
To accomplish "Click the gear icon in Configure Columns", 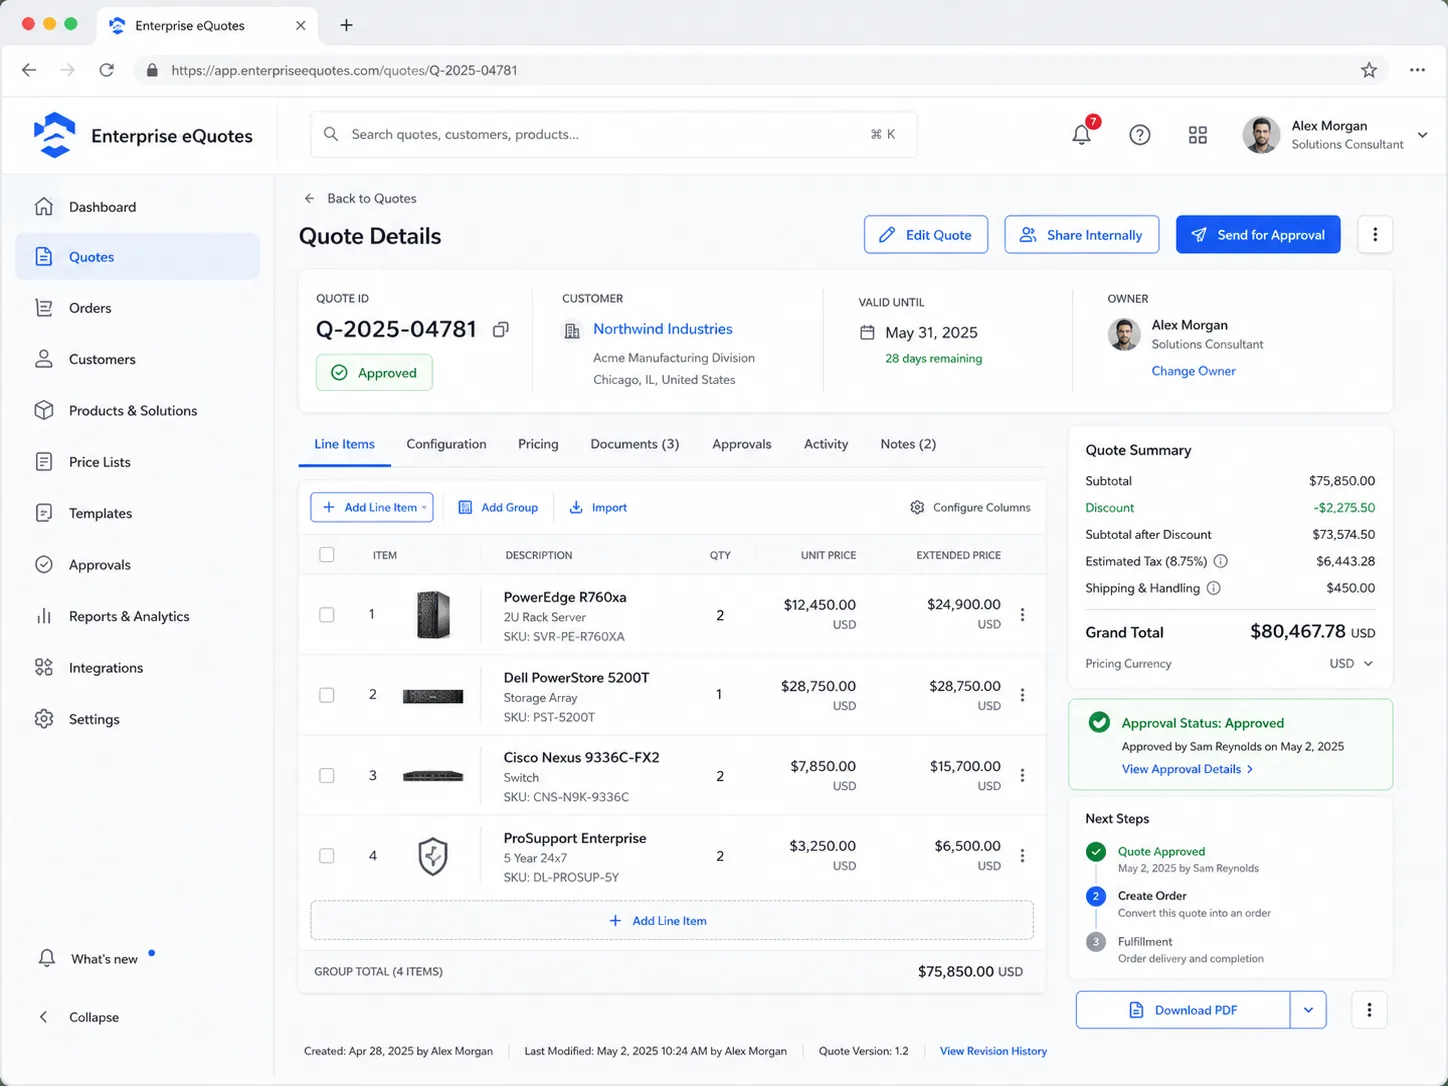I will [917, 507].
